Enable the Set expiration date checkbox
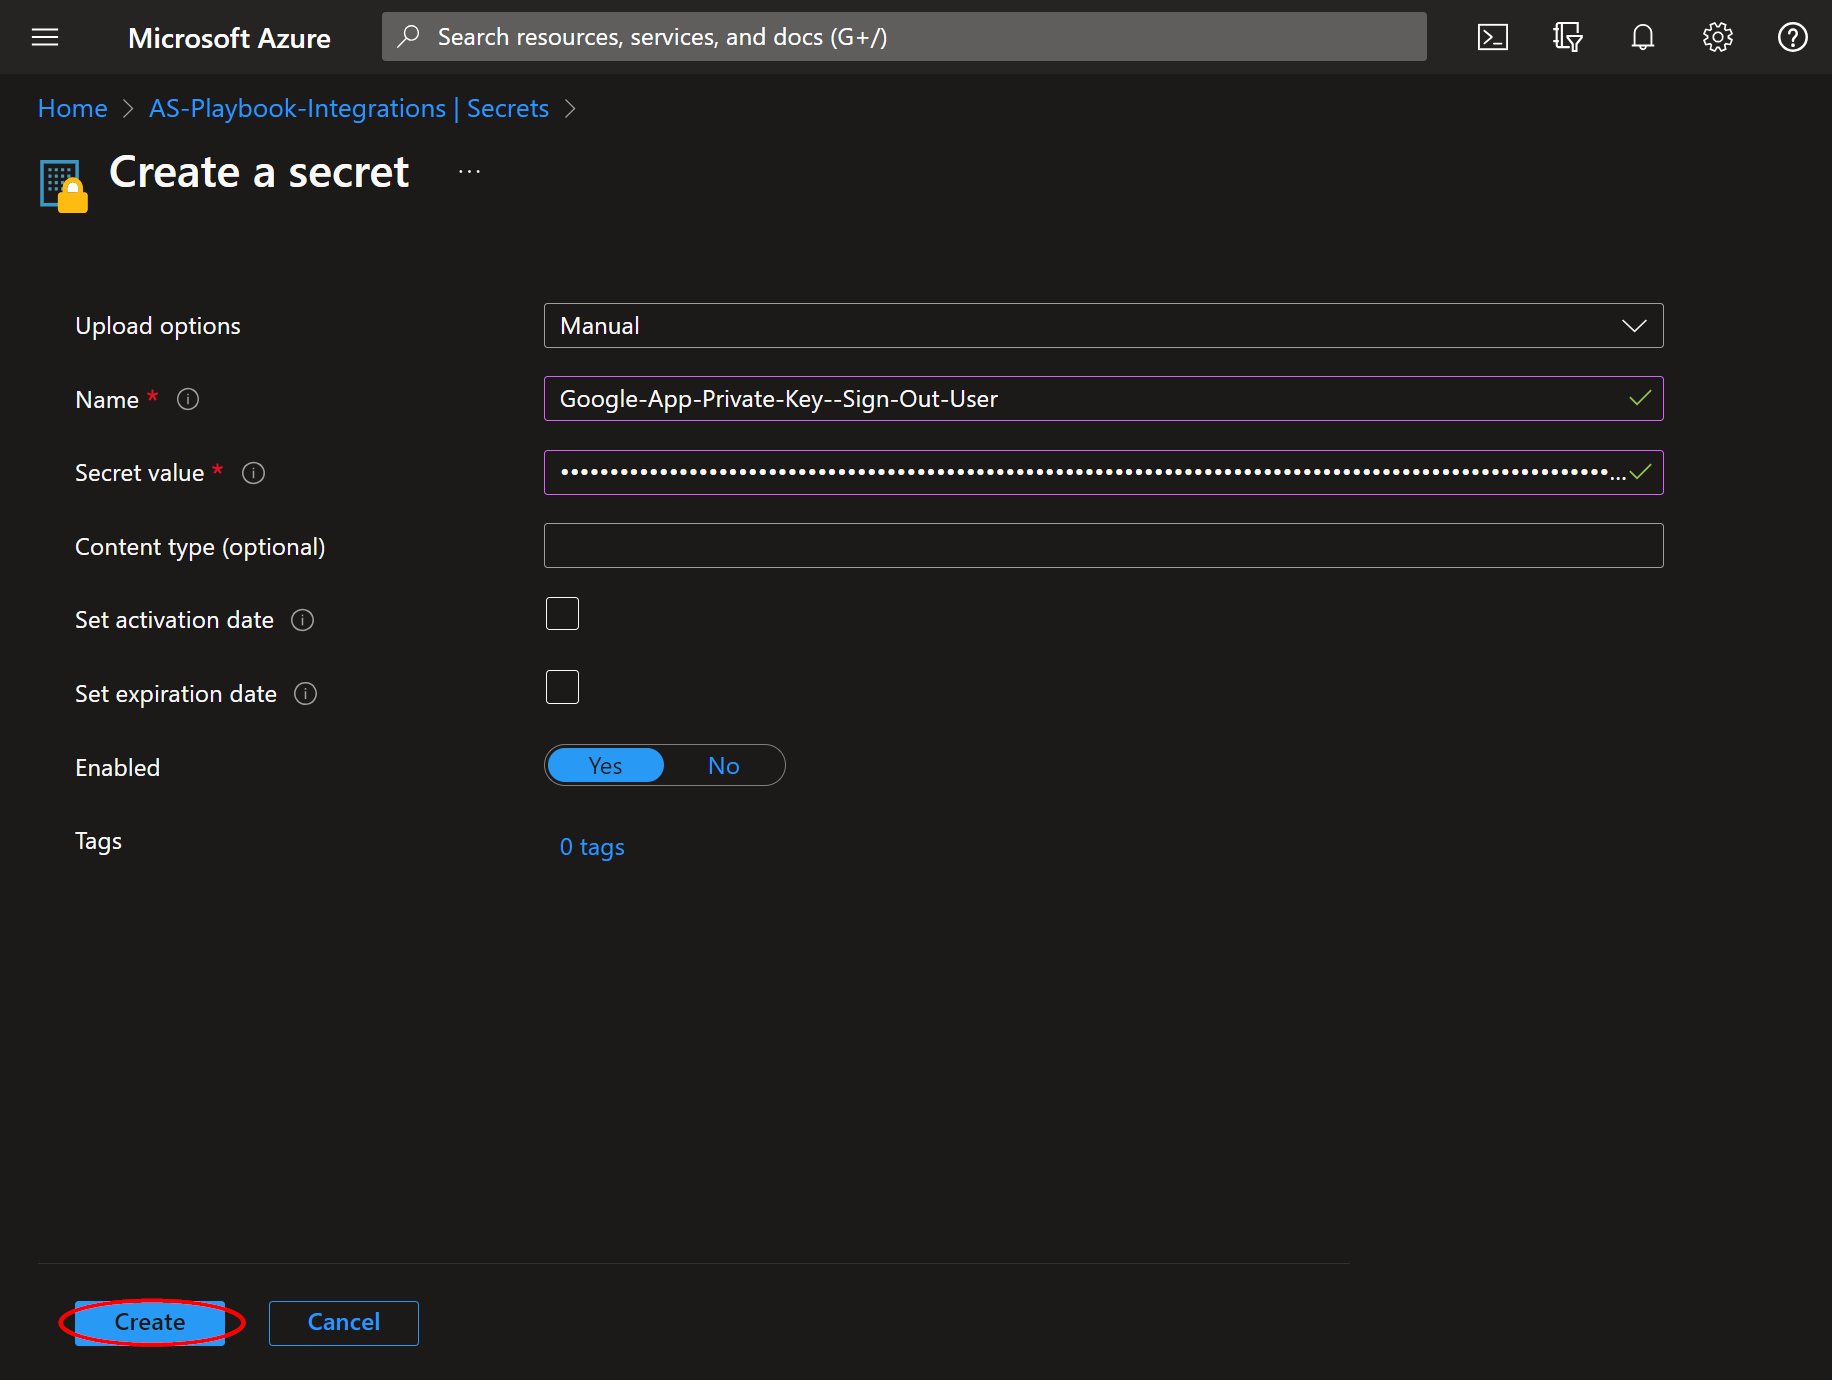The height and width of the screenshot is (1380, 1832). click(562, 687)
